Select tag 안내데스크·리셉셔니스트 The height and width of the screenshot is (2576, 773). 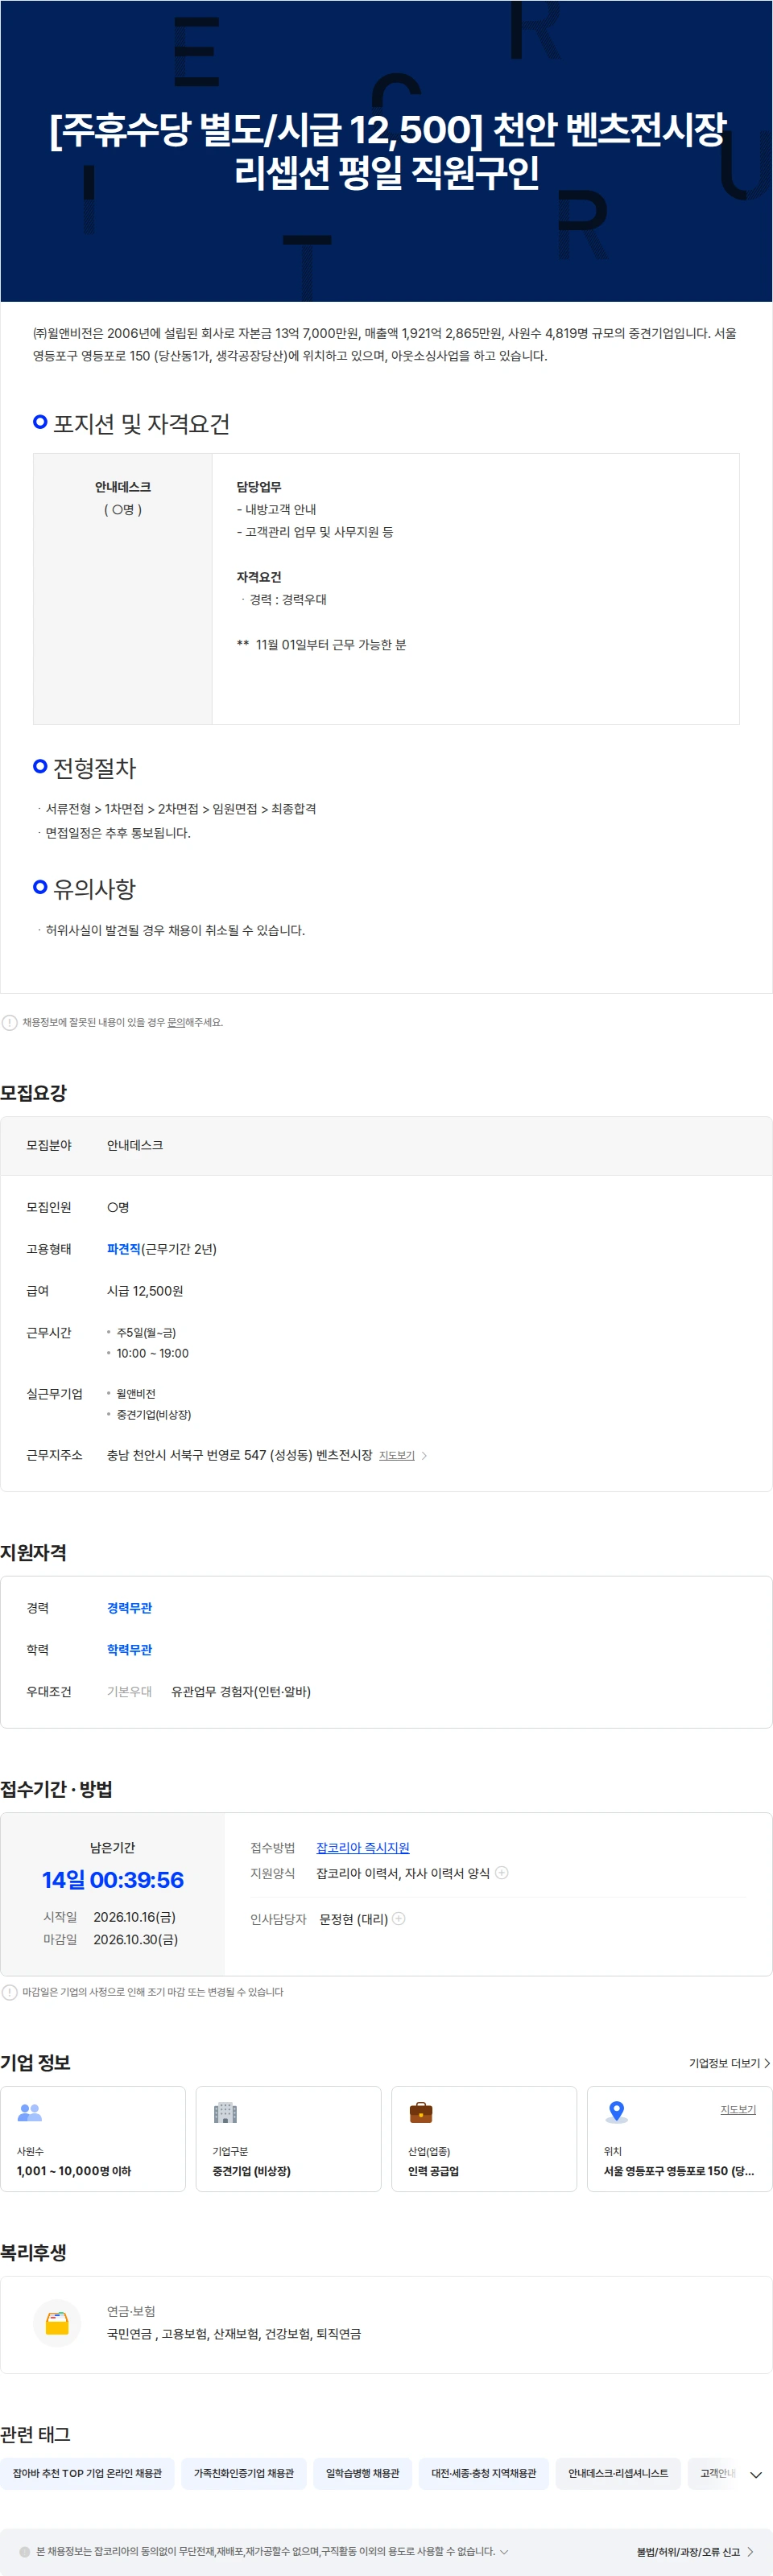click(618, 2473)
